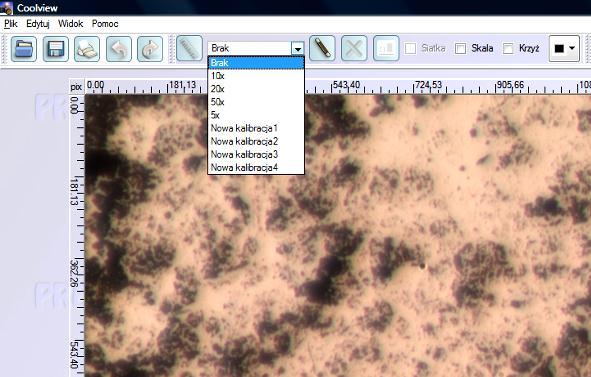Redo with the right curved arrow
Screen dimensions: 591x377
pos(150,49)
